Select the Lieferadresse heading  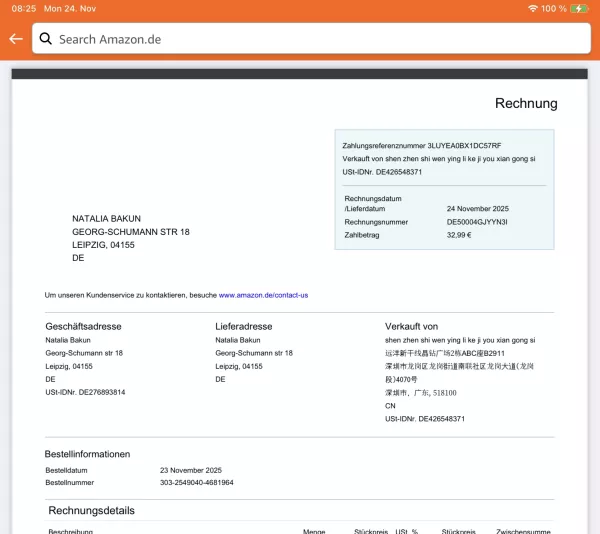tap(244, 326)
